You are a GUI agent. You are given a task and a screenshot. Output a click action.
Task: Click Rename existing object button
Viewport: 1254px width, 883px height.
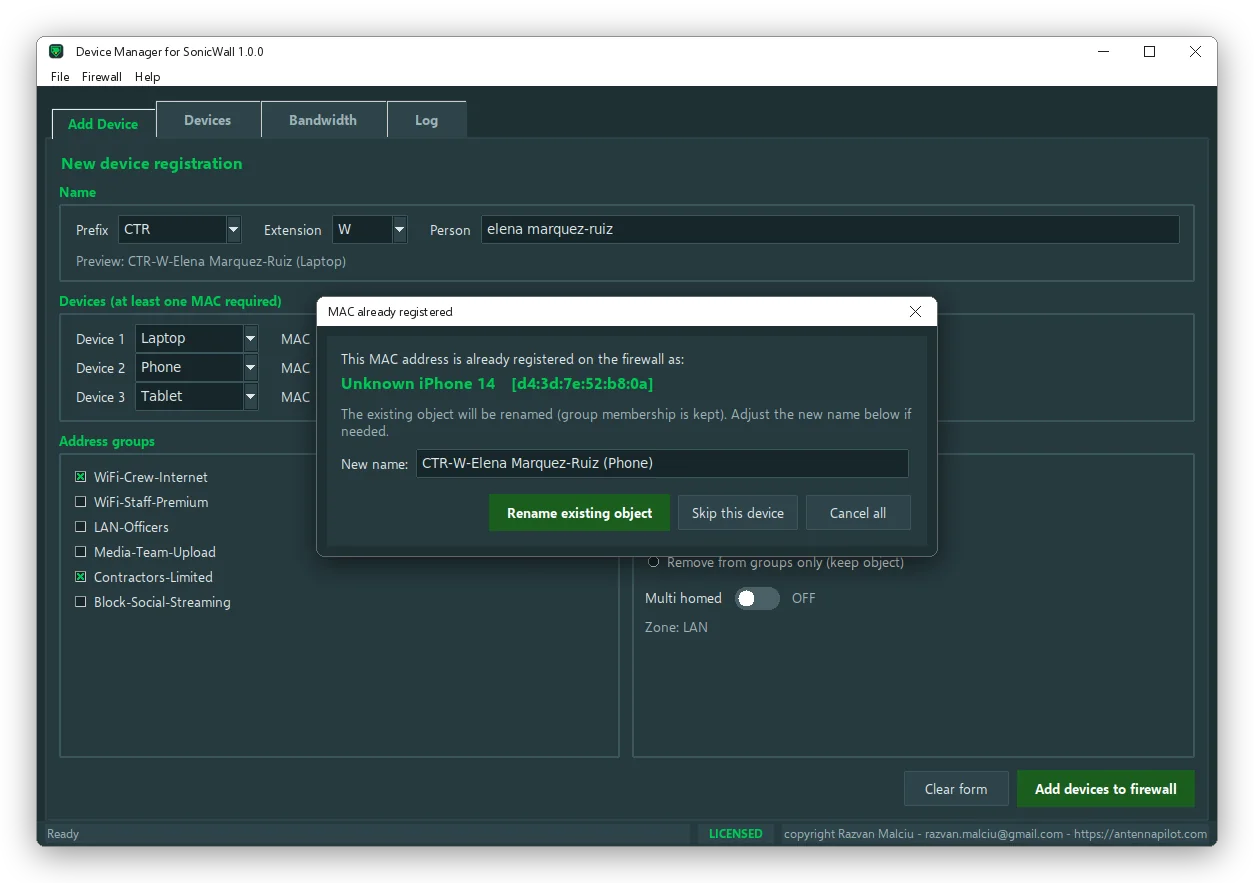coord(580,513)
